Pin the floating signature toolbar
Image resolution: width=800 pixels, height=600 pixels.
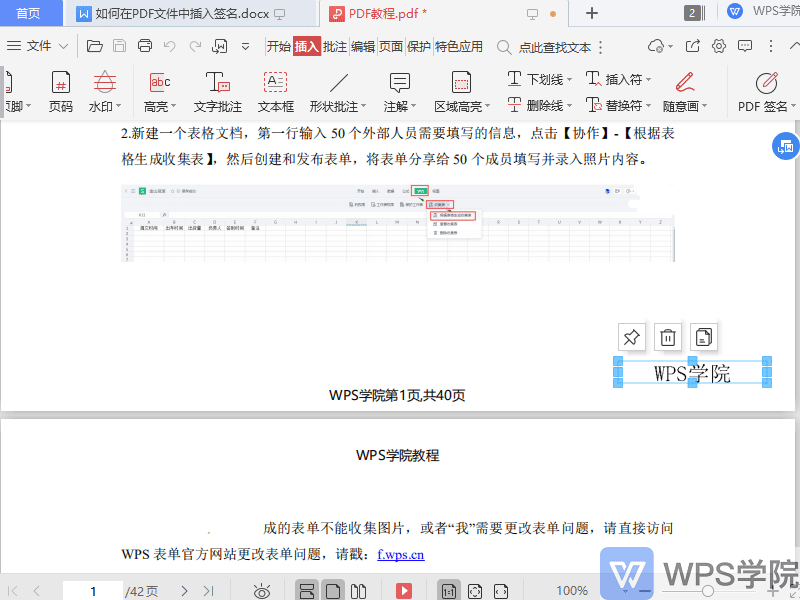point(631,337)
